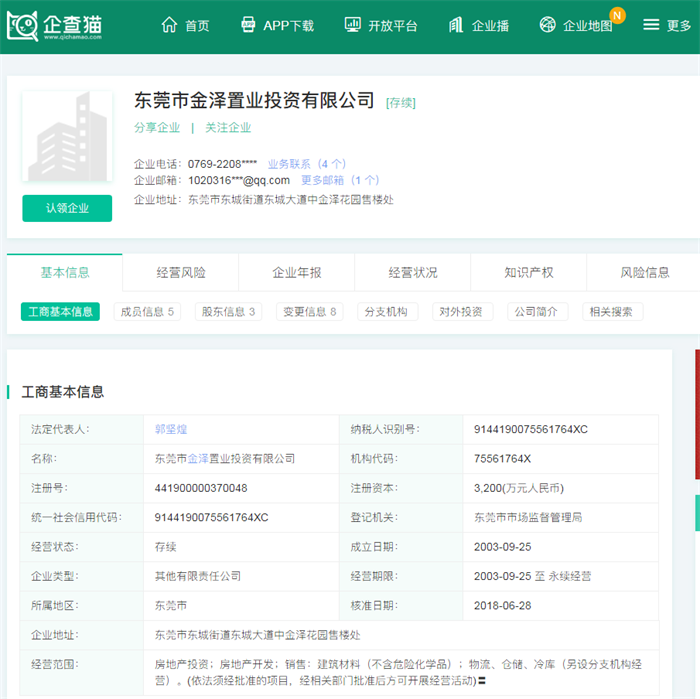Click the 分享企业 link
The width and height of the screenshot is (700, 699).
click(x=157, y=128)
